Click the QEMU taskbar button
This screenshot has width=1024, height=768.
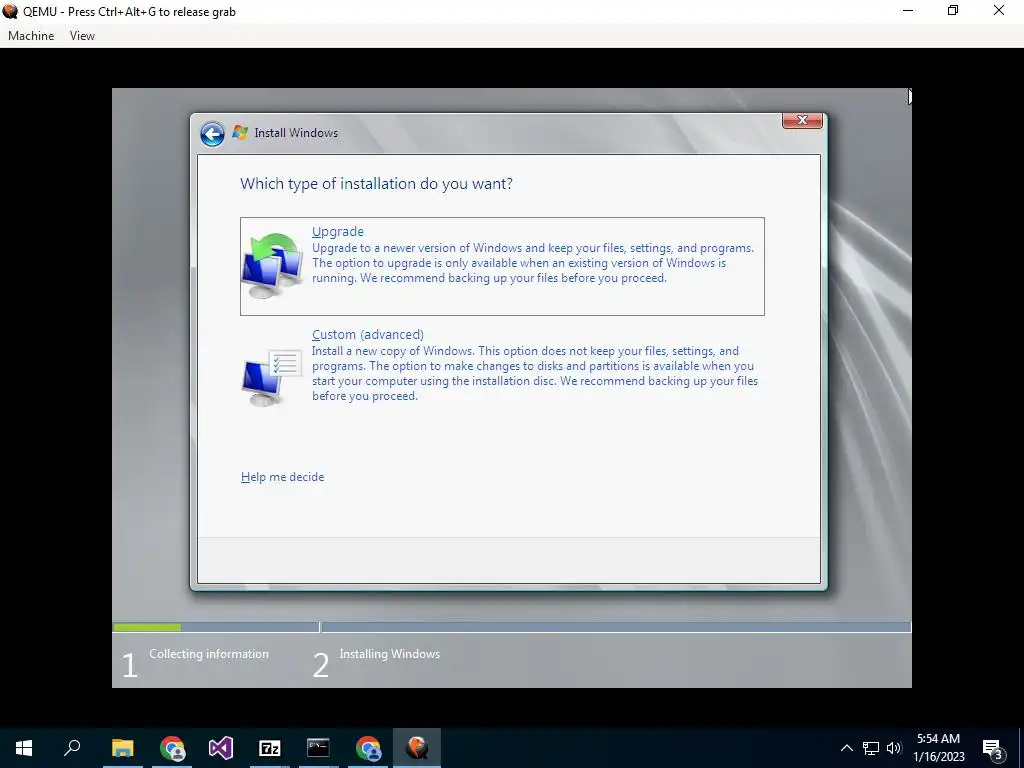point(417,748)
